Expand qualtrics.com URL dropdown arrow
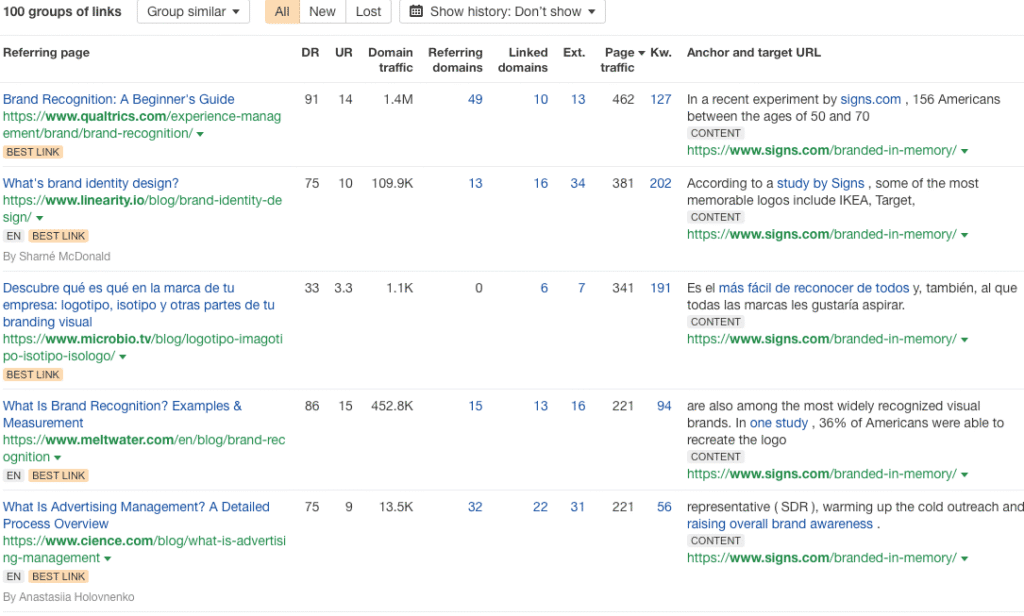The width and height of the screenshot is (1024, 616). [200, 134]
